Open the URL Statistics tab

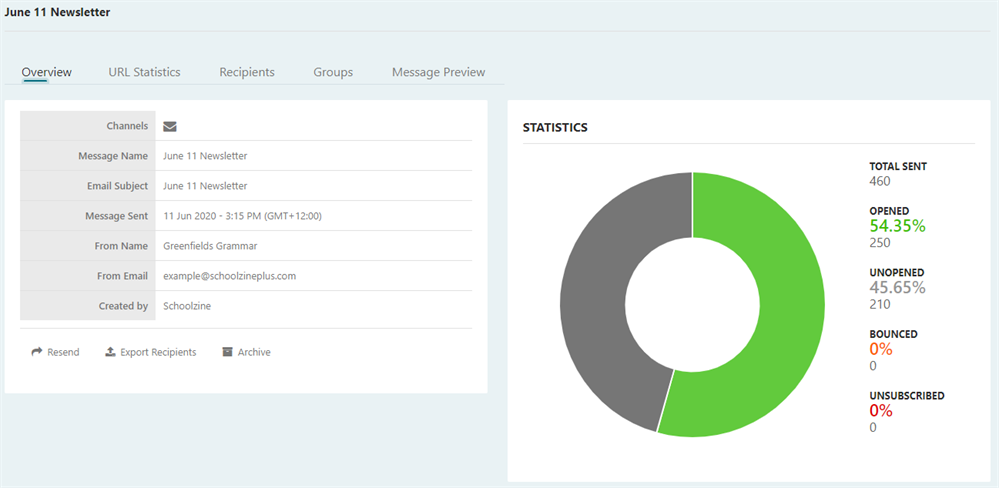pos(144,72)
